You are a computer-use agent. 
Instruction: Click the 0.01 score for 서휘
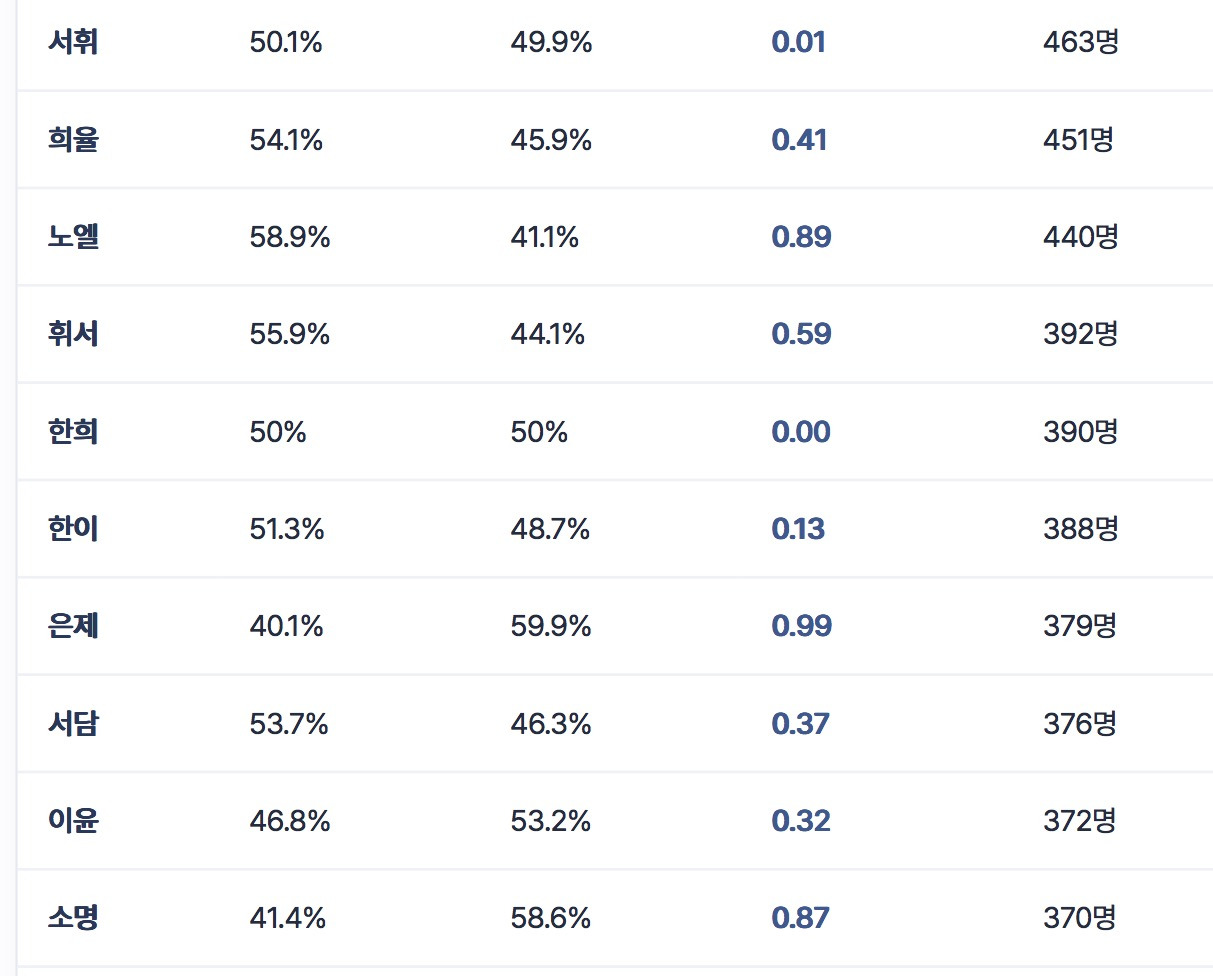pos(798,43)
